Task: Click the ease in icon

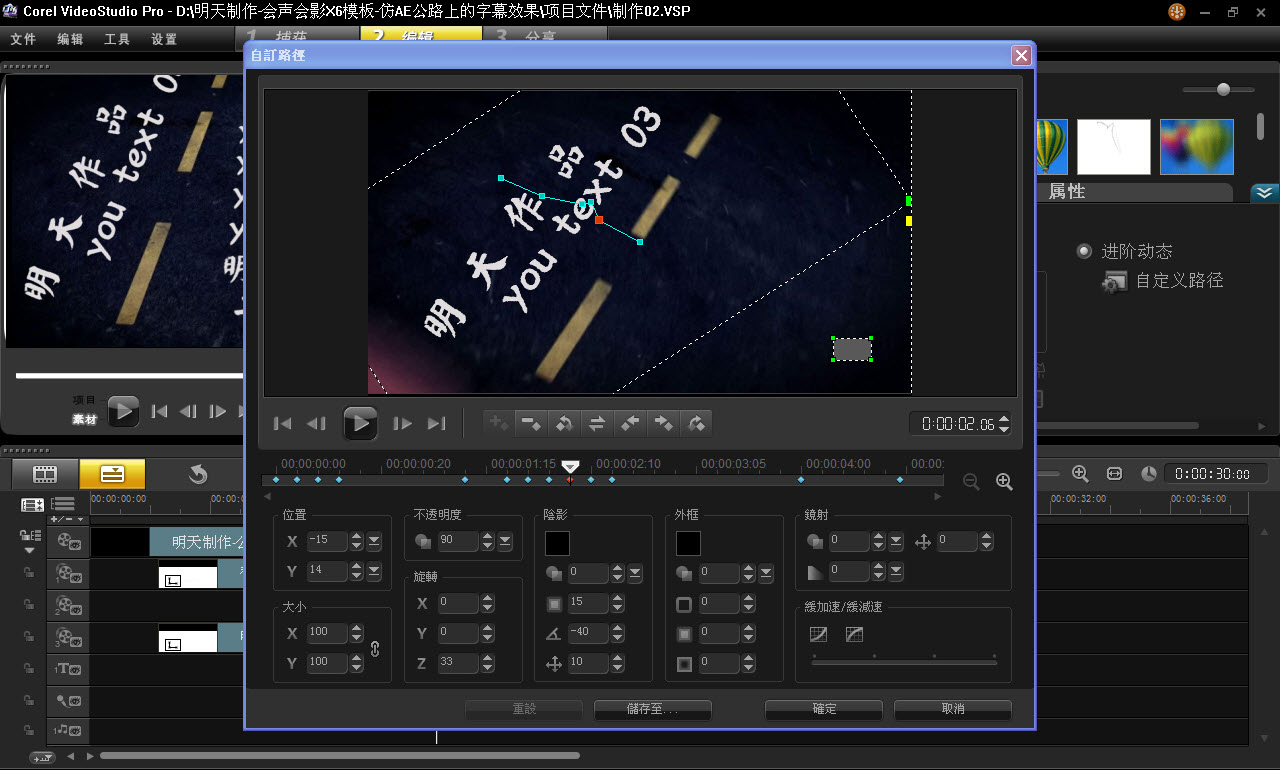Action: coord(818,634)
